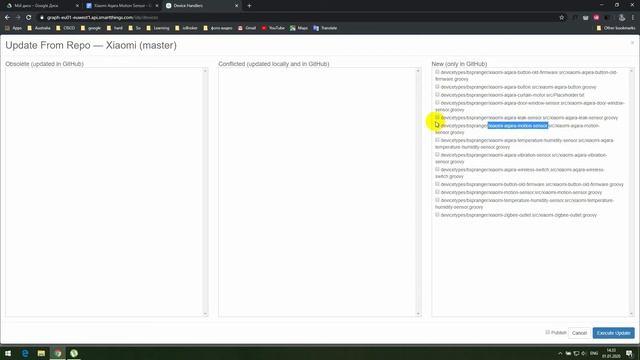Image resolution: width=640 pixels, height=360 pixels.
Task: Select the xiaomi-aqara-vibration-sensor checkbox
Action: pos(437,155)
